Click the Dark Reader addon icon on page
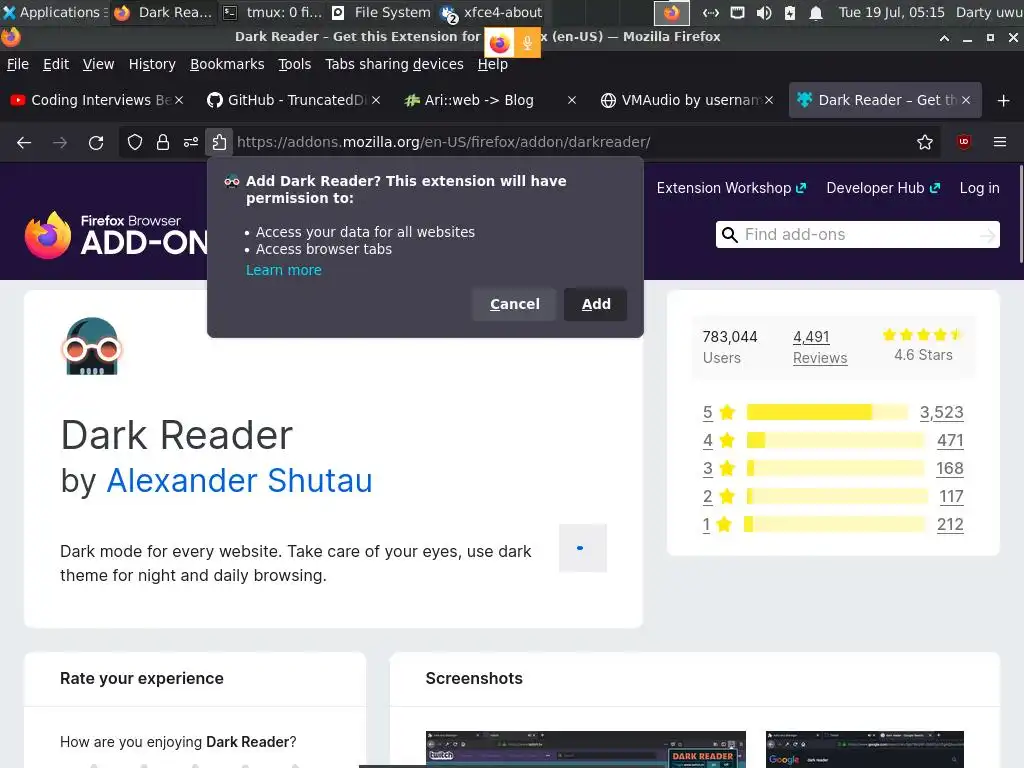 point(92,346)
